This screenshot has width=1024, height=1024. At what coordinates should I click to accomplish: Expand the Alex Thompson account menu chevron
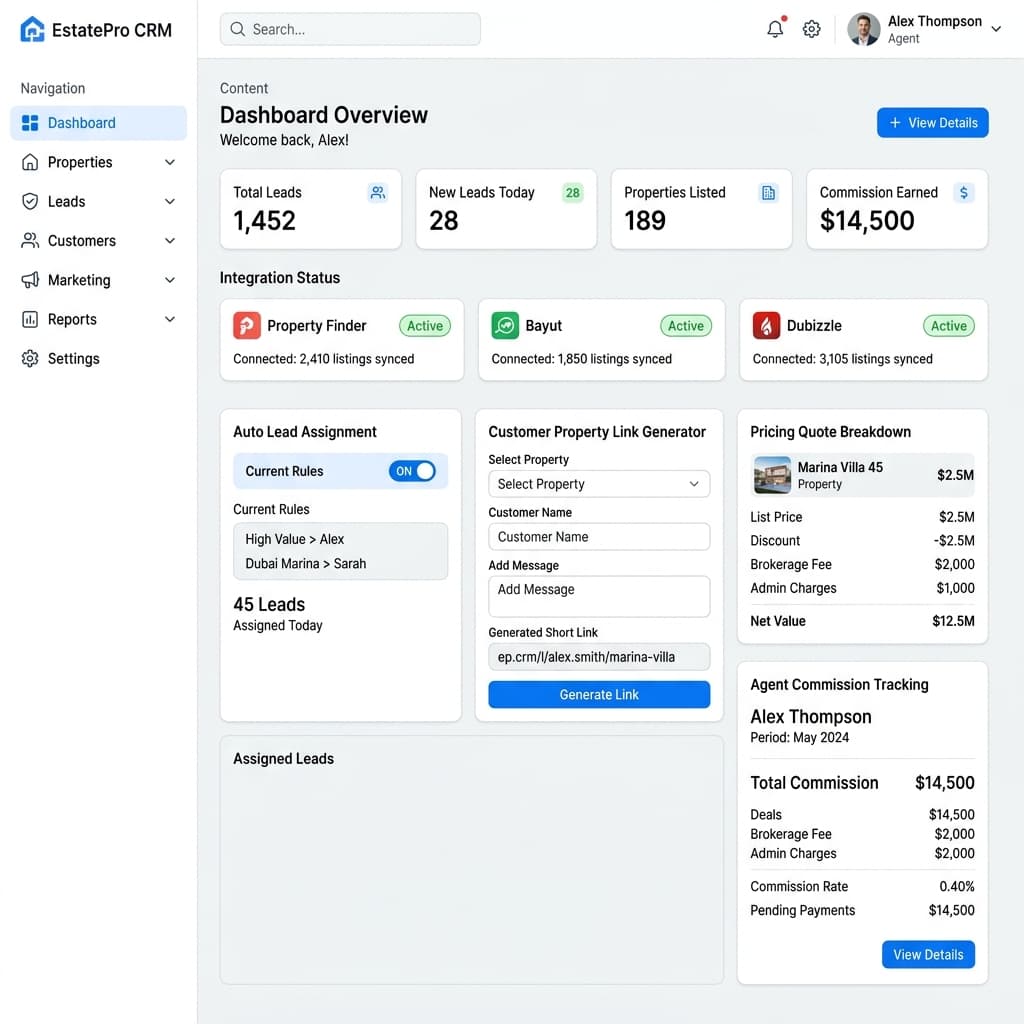[x=996, y=29]
